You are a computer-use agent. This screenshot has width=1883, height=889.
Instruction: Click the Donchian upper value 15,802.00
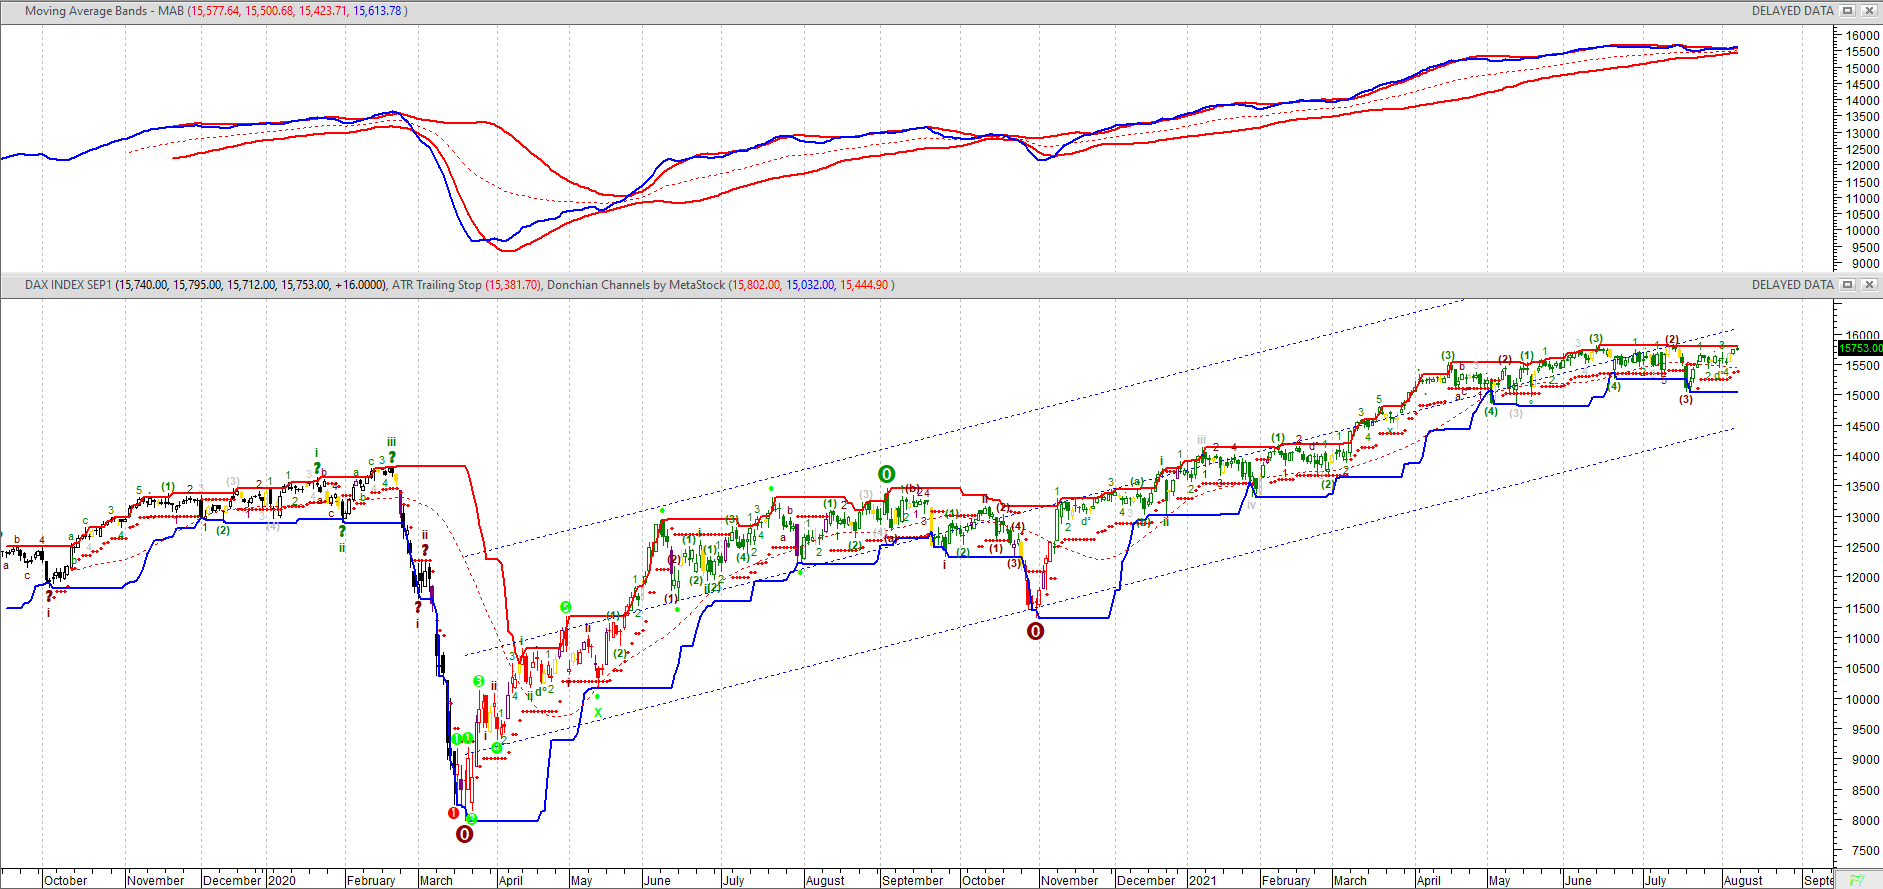(x=755, y=285)
